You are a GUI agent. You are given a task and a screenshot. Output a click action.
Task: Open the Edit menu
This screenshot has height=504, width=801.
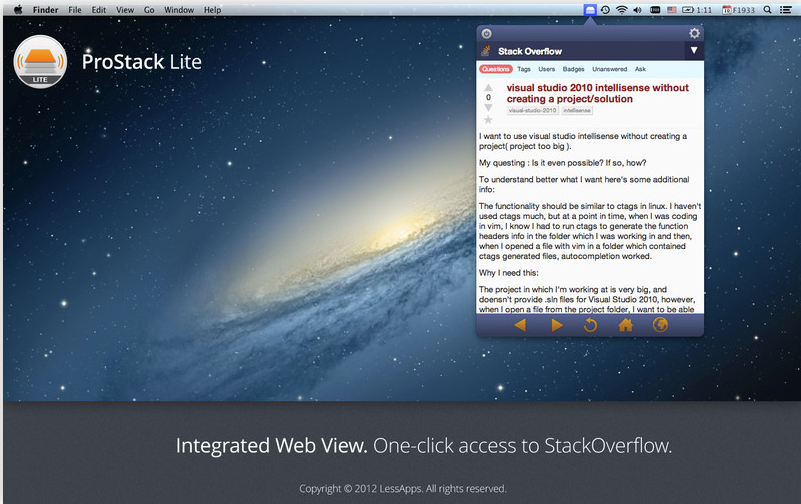coord(99,10)
